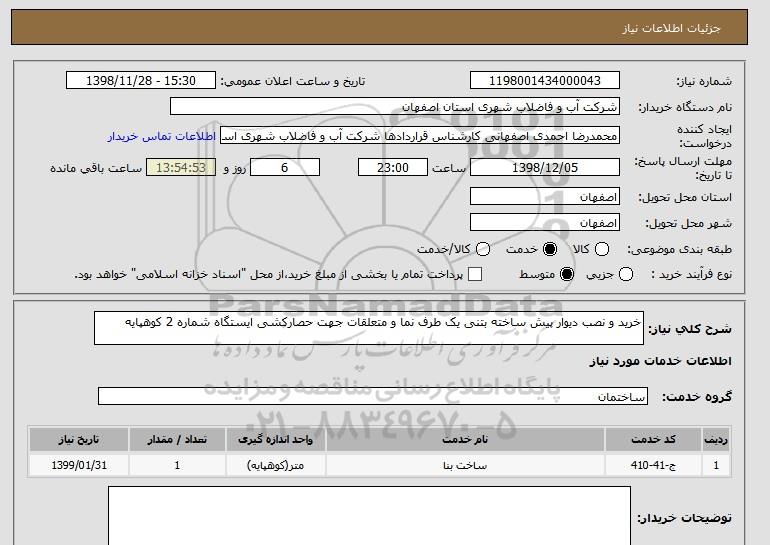Select the کالا radio button

[602, 249]
